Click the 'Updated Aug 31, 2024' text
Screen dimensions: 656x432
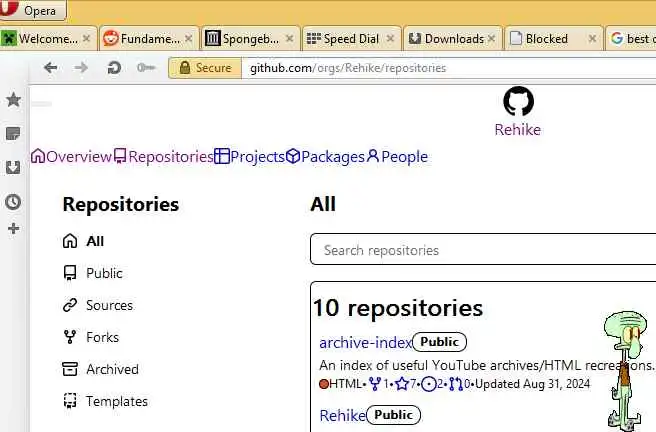(x=533, y=384)
